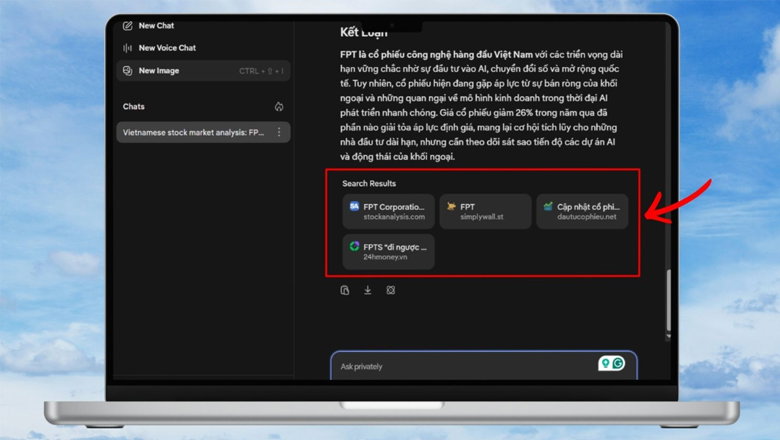The width and height of the screenshot is (780, 440).
Task: Open the three-dot menu for the stock analysis chat
Action: point(279,132)
